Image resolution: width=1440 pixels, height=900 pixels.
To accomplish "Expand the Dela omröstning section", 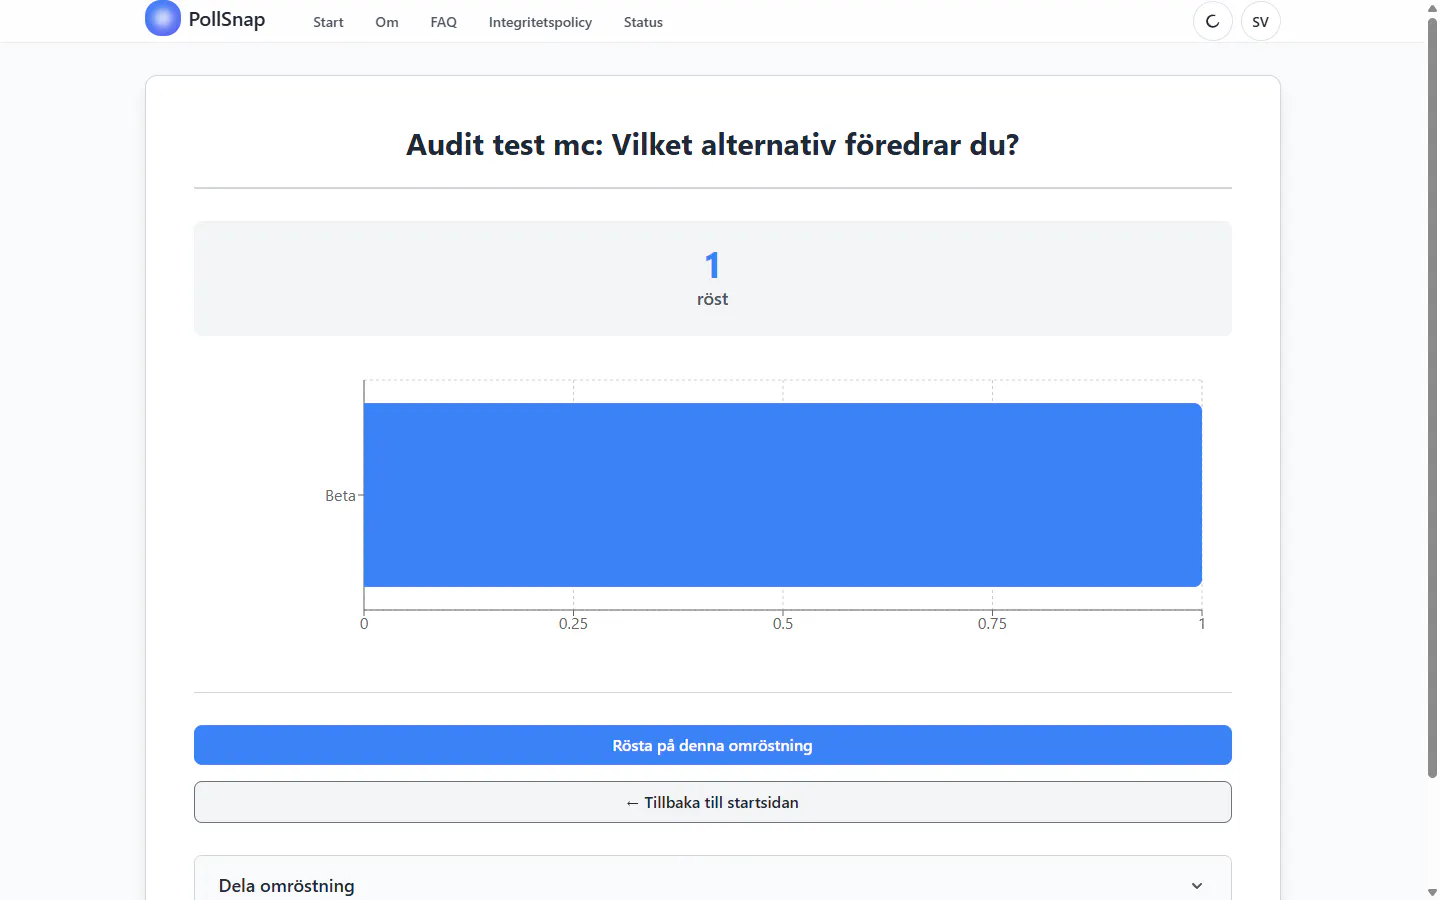I will 713,885.
